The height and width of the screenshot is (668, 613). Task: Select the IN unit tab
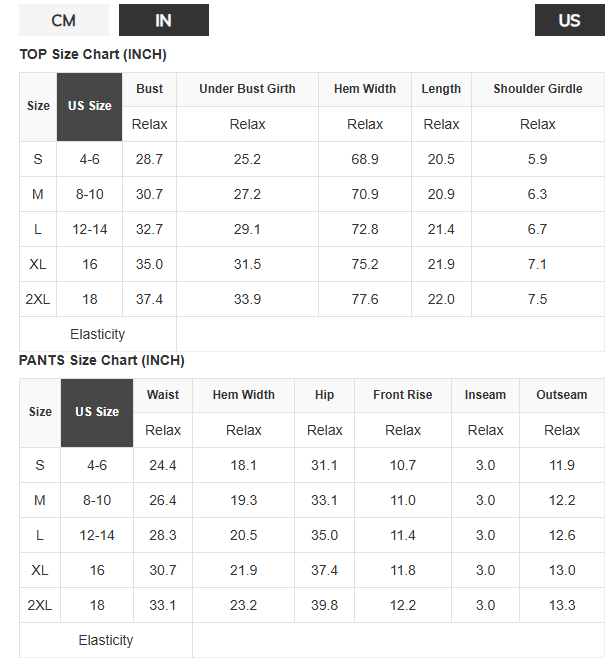point(163,20)
